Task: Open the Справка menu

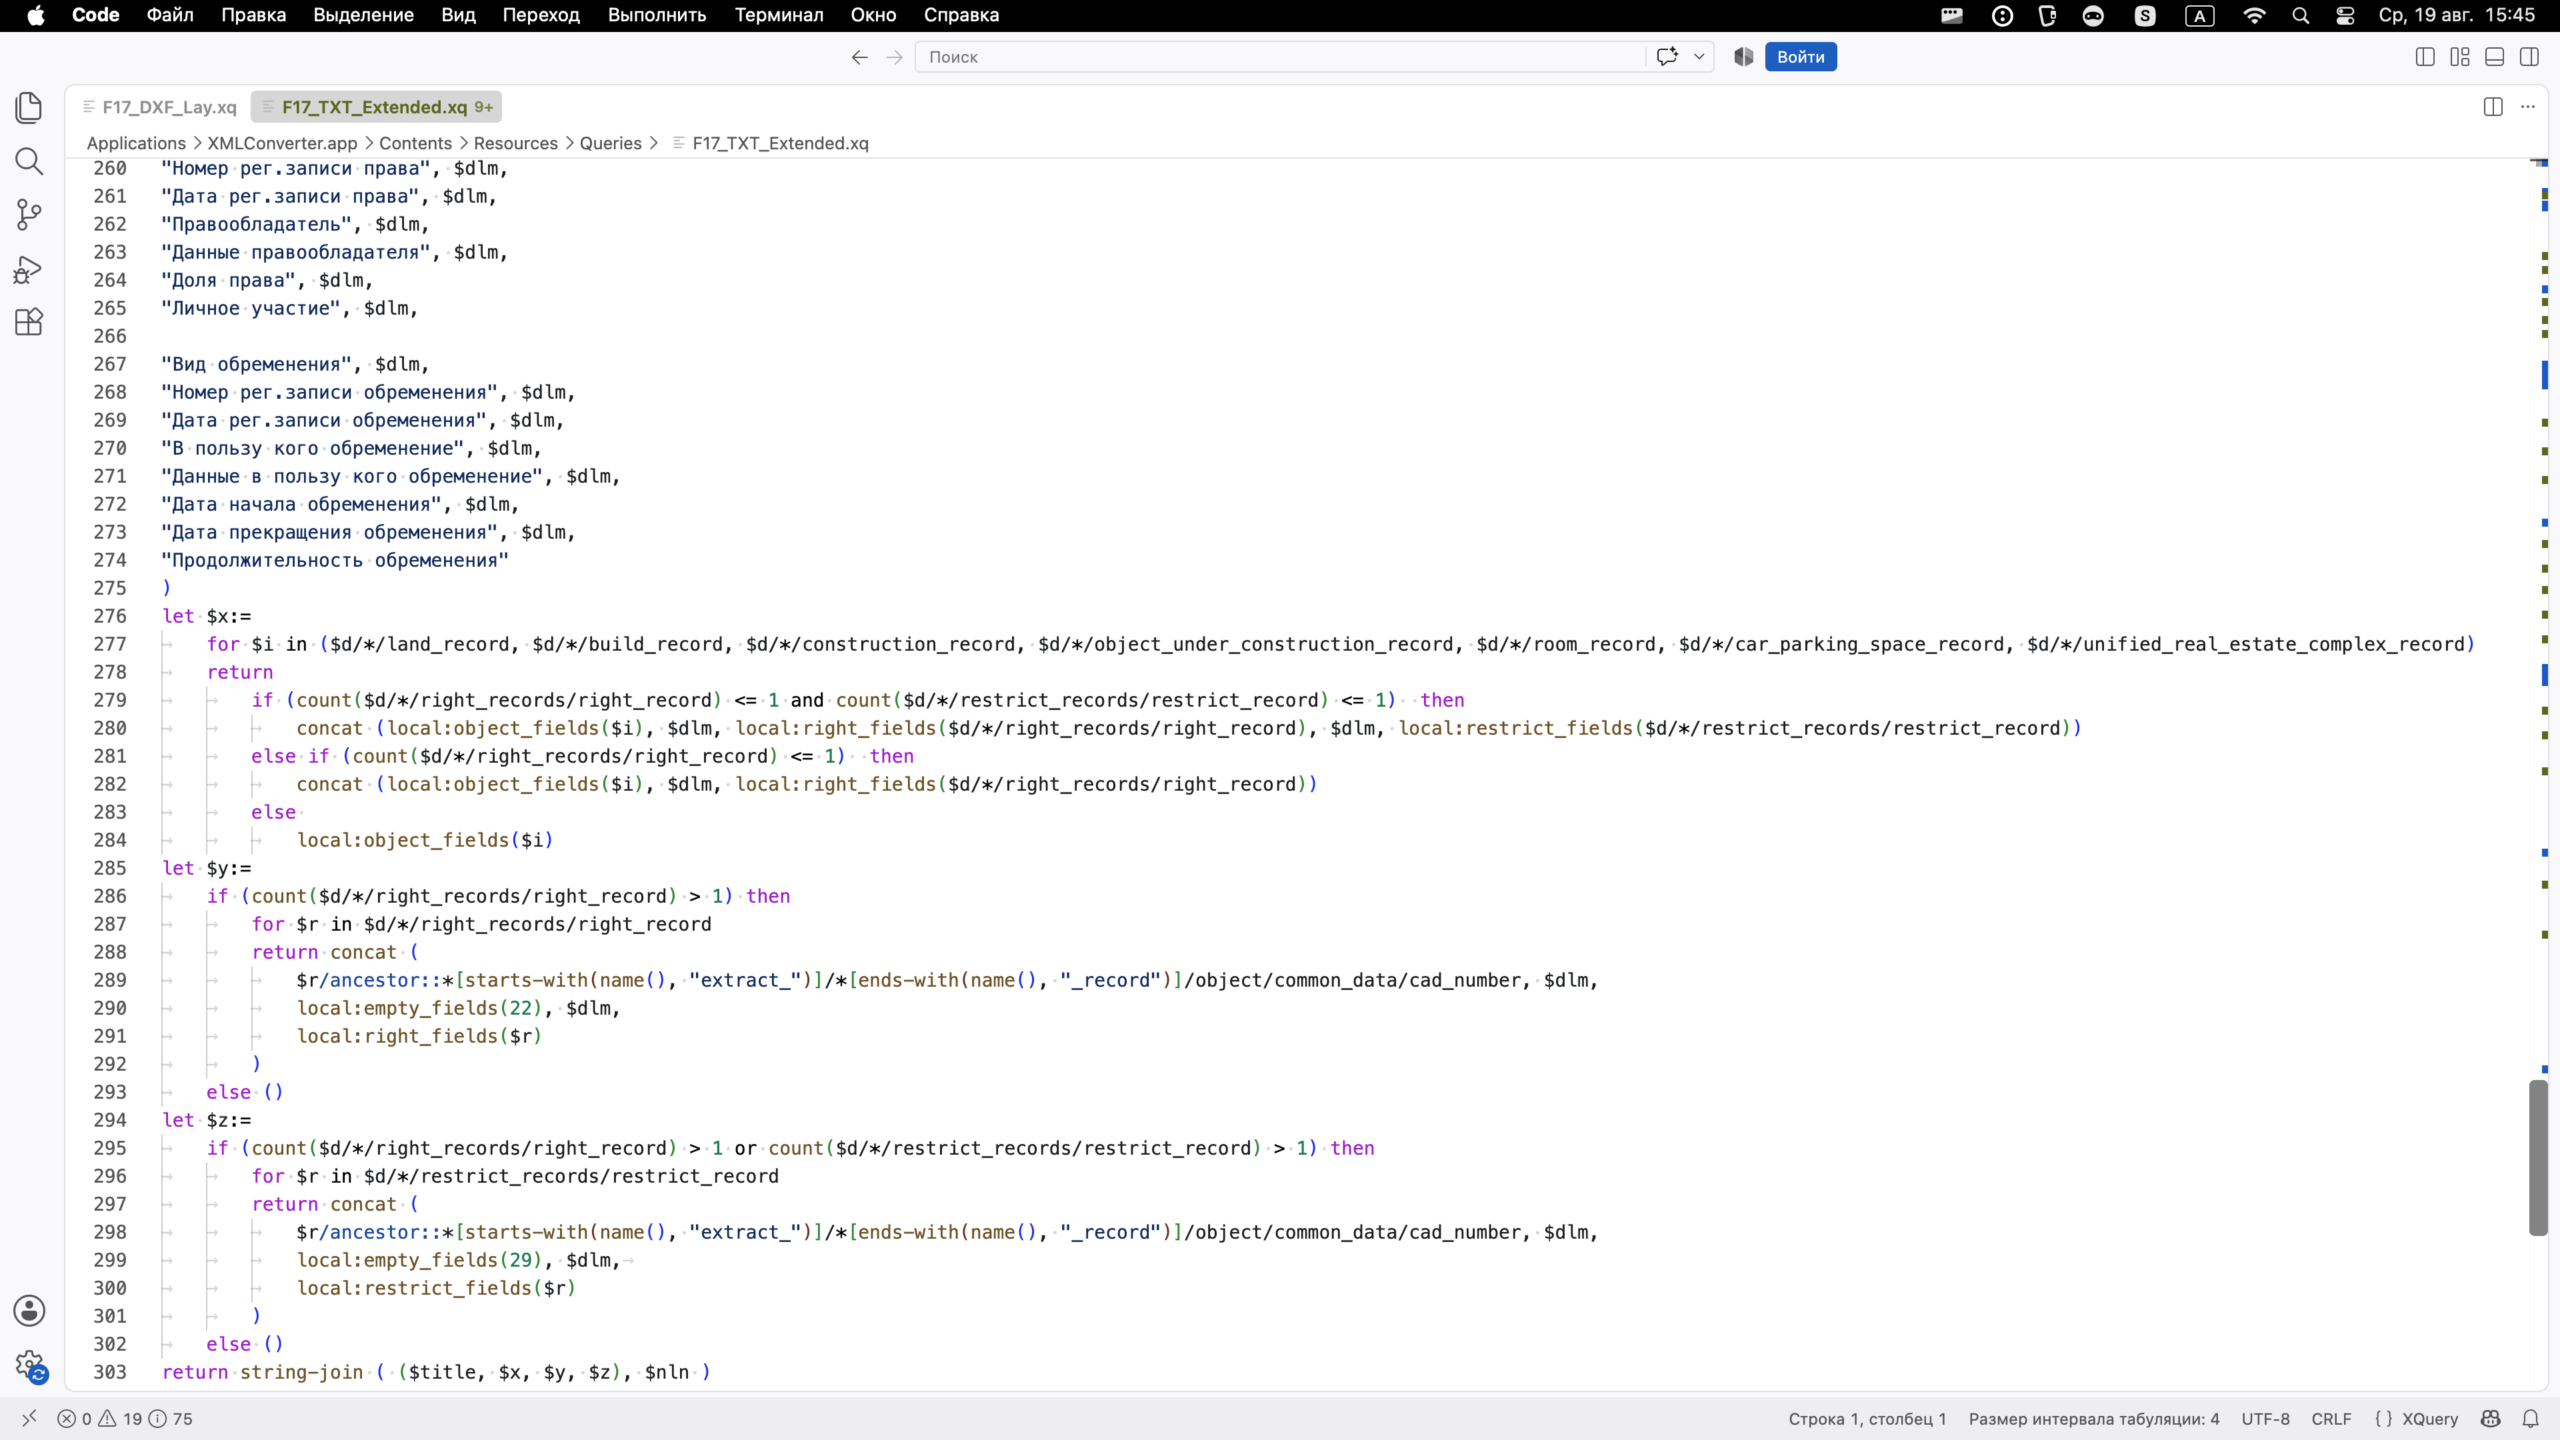Action: pos(961,15)
